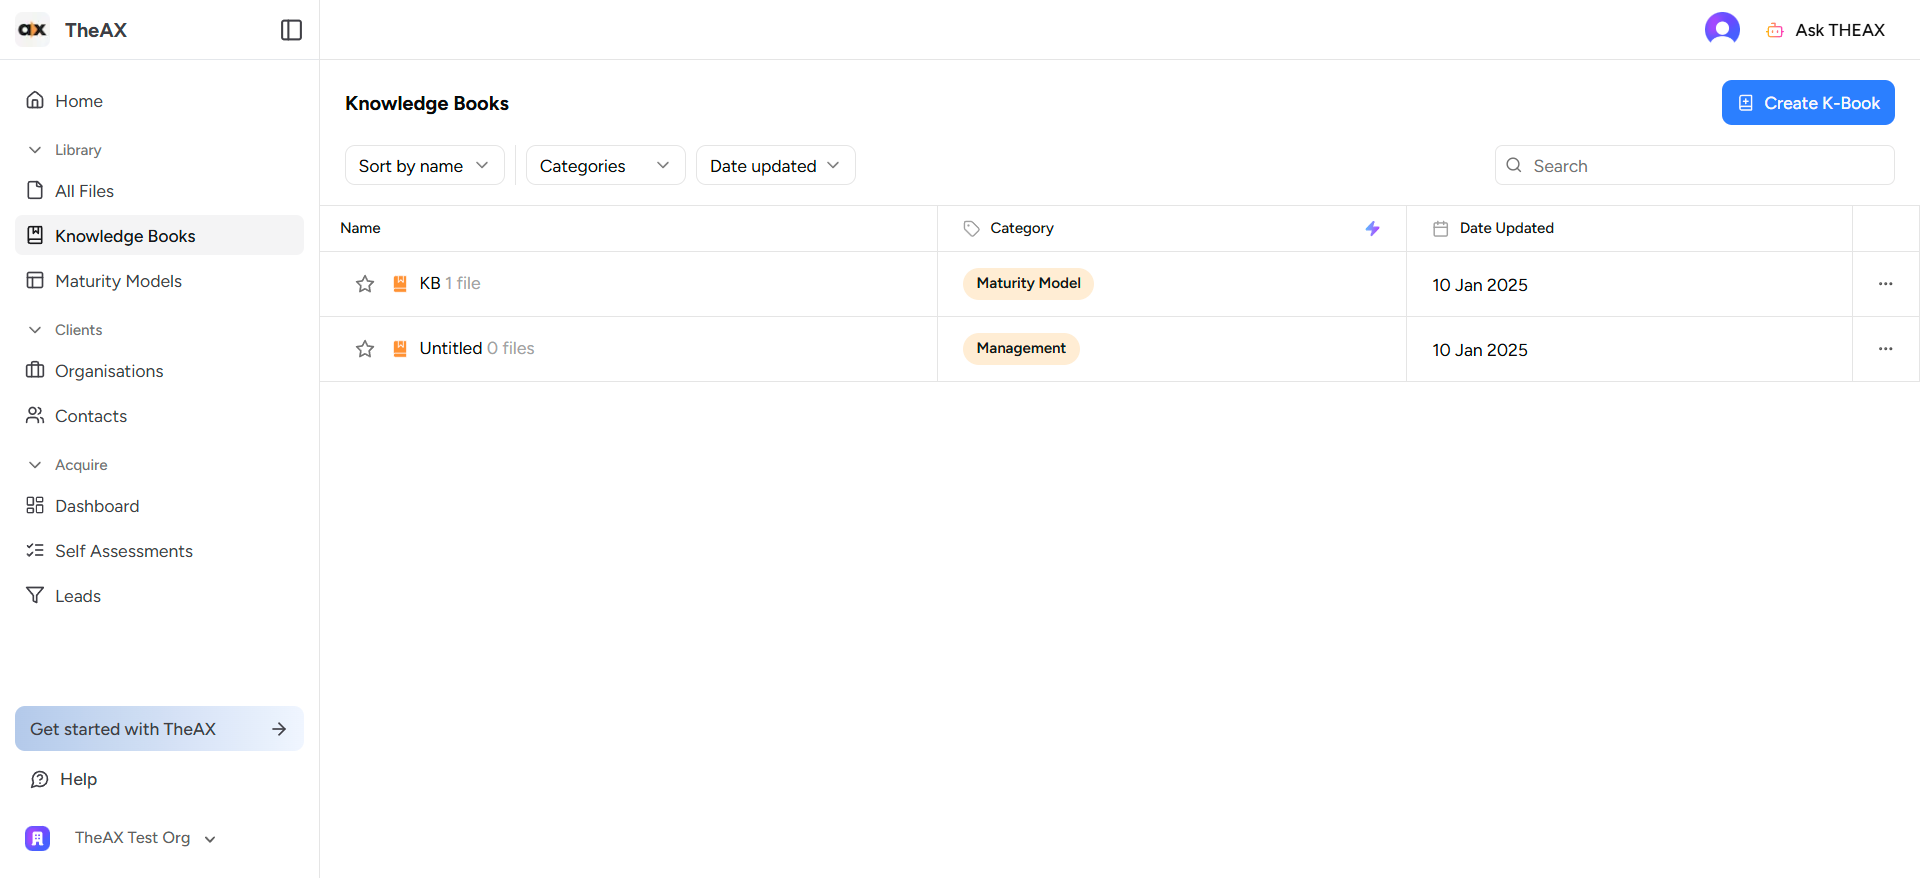Focus the Search input field
This screenshot has height=878, width=1920.
1694,165
